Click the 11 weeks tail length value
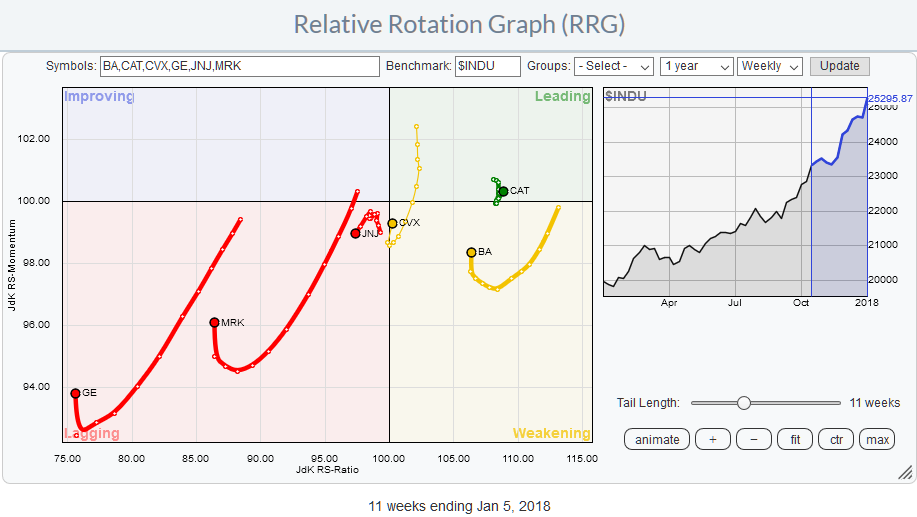Viewport: 917px width, 517px height. point(874,403)
